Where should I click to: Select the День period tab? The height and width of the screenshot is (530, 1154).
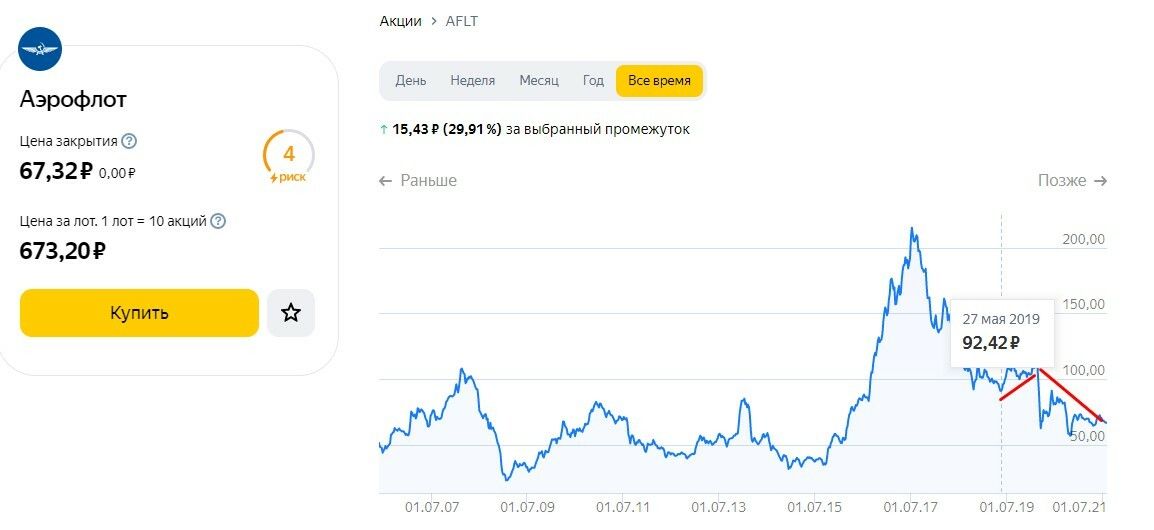pos(411,81)
